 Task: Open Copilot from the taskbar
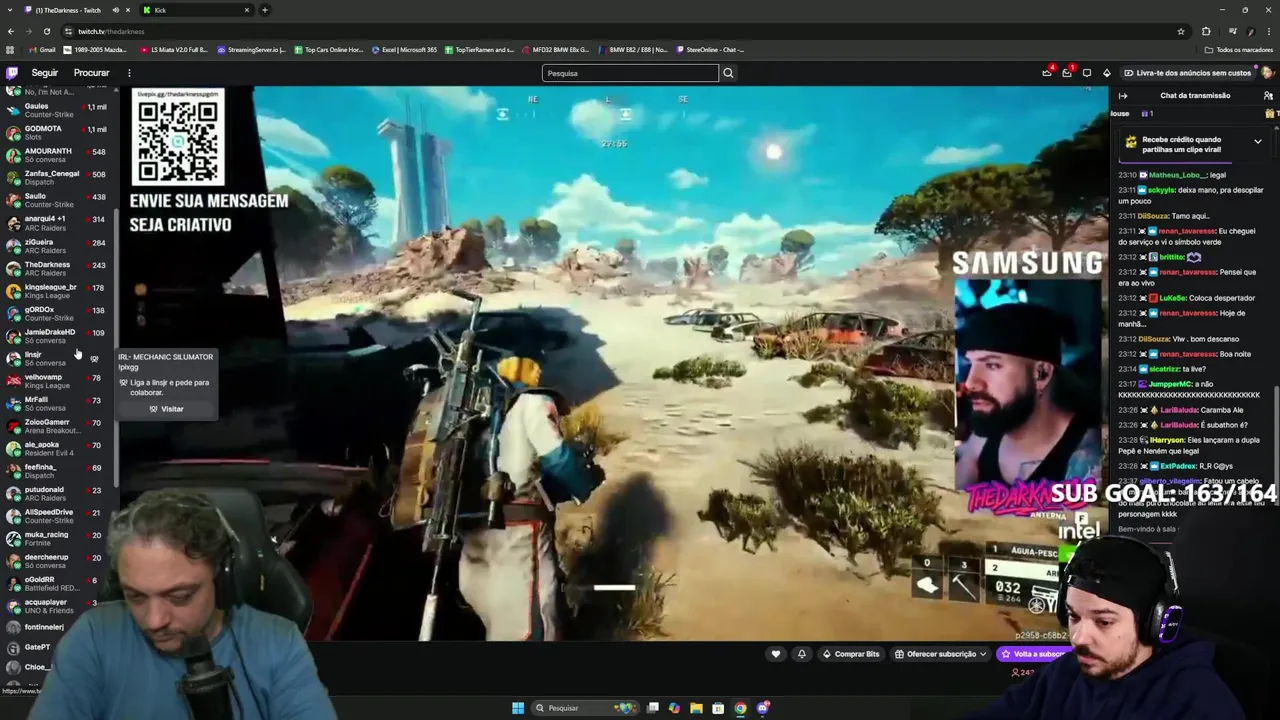pos(674,708)
